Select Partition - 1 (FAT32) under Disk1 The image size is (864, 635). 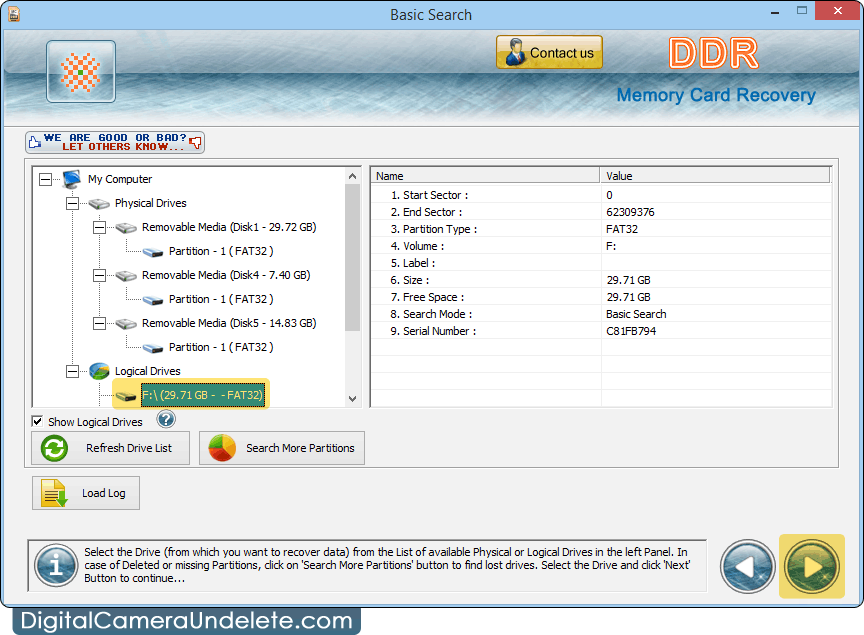[x=221, y=251]
